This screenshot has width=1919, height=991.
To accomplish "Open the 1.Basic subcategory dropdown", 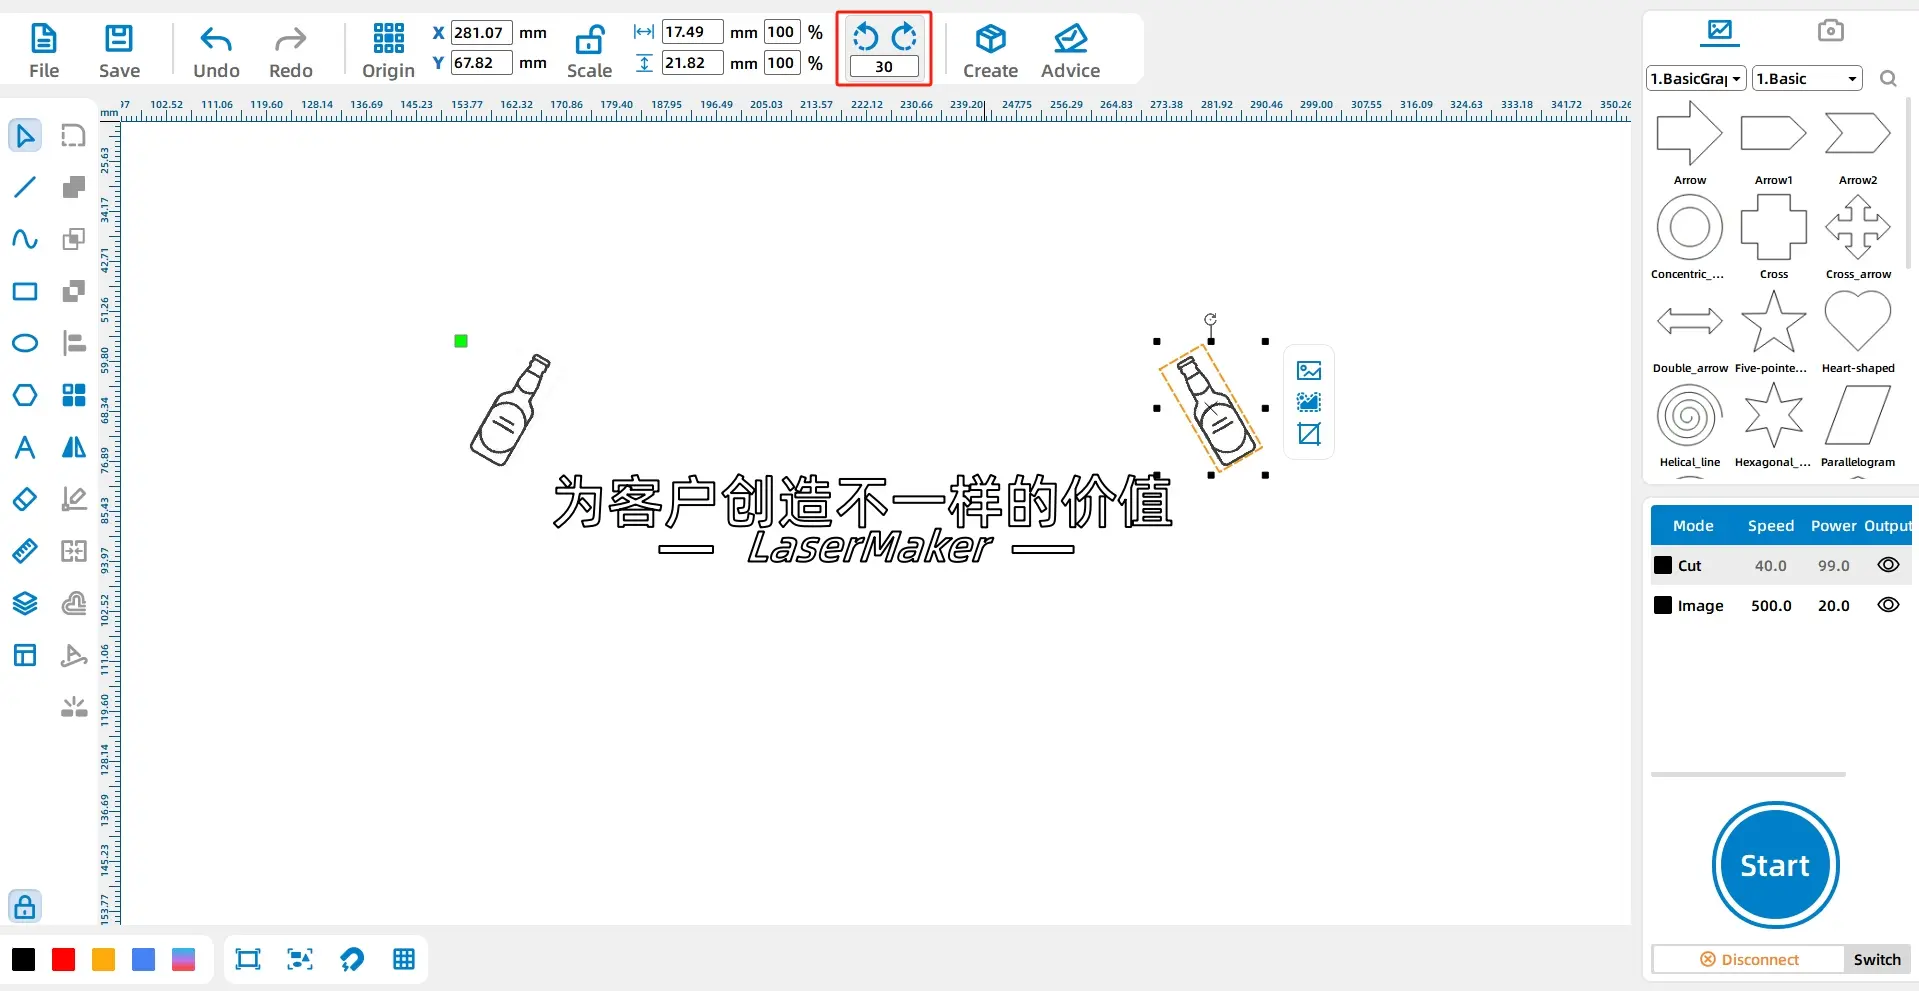I will point(1807,79).
